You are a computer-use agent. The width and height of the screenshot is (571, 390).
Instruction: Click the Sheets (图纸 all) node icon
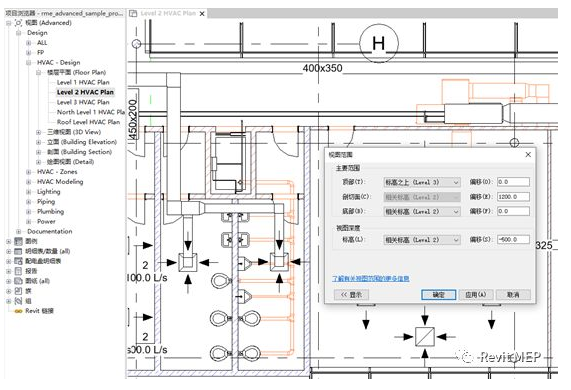pyautogui.click(x=18, y=281)
